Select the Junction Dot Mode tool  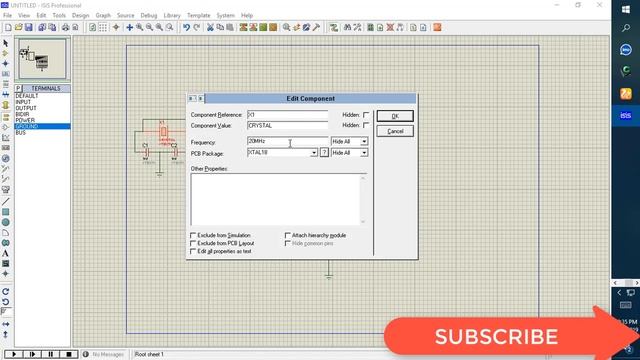[5, 64]
